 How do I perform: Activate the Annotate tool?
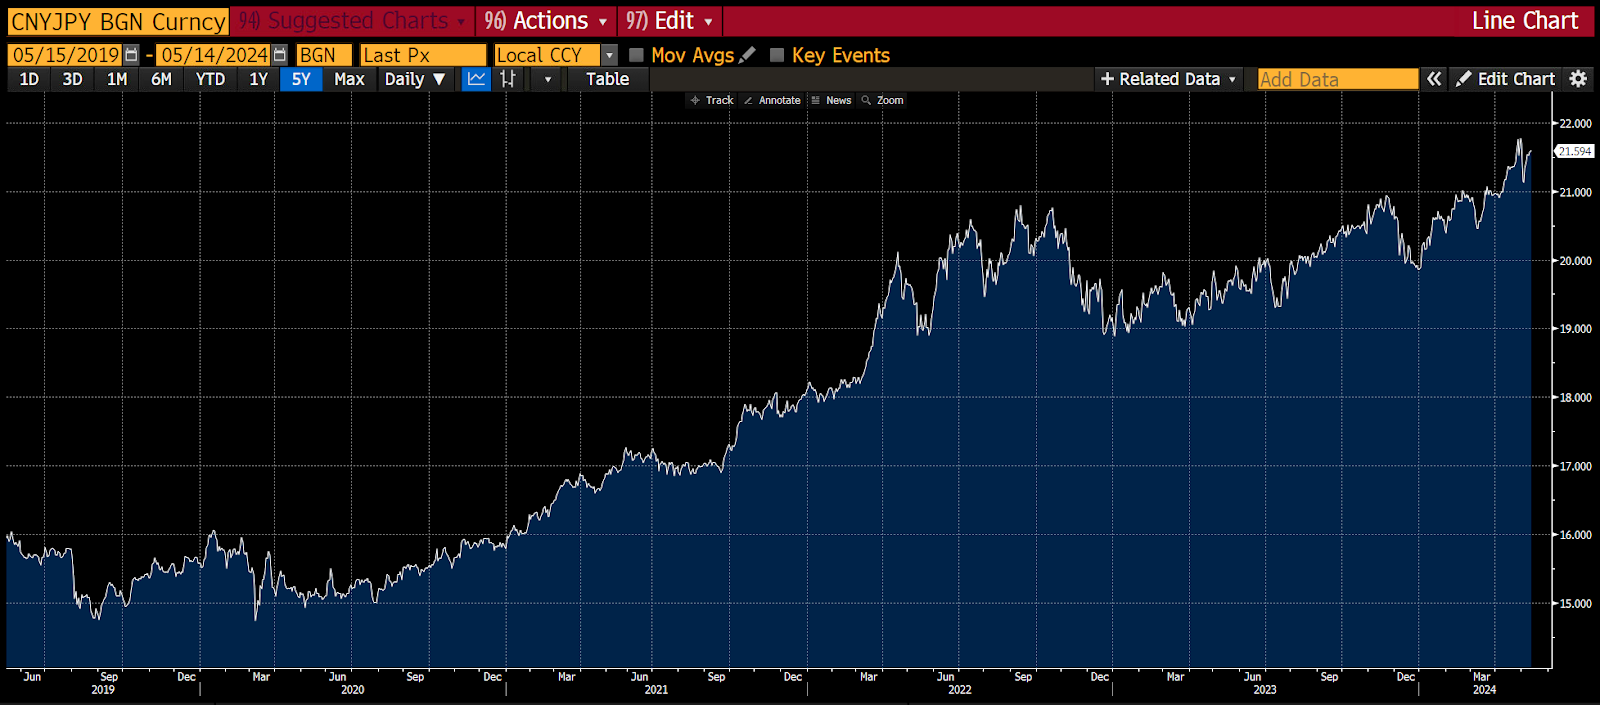point(772,100)
